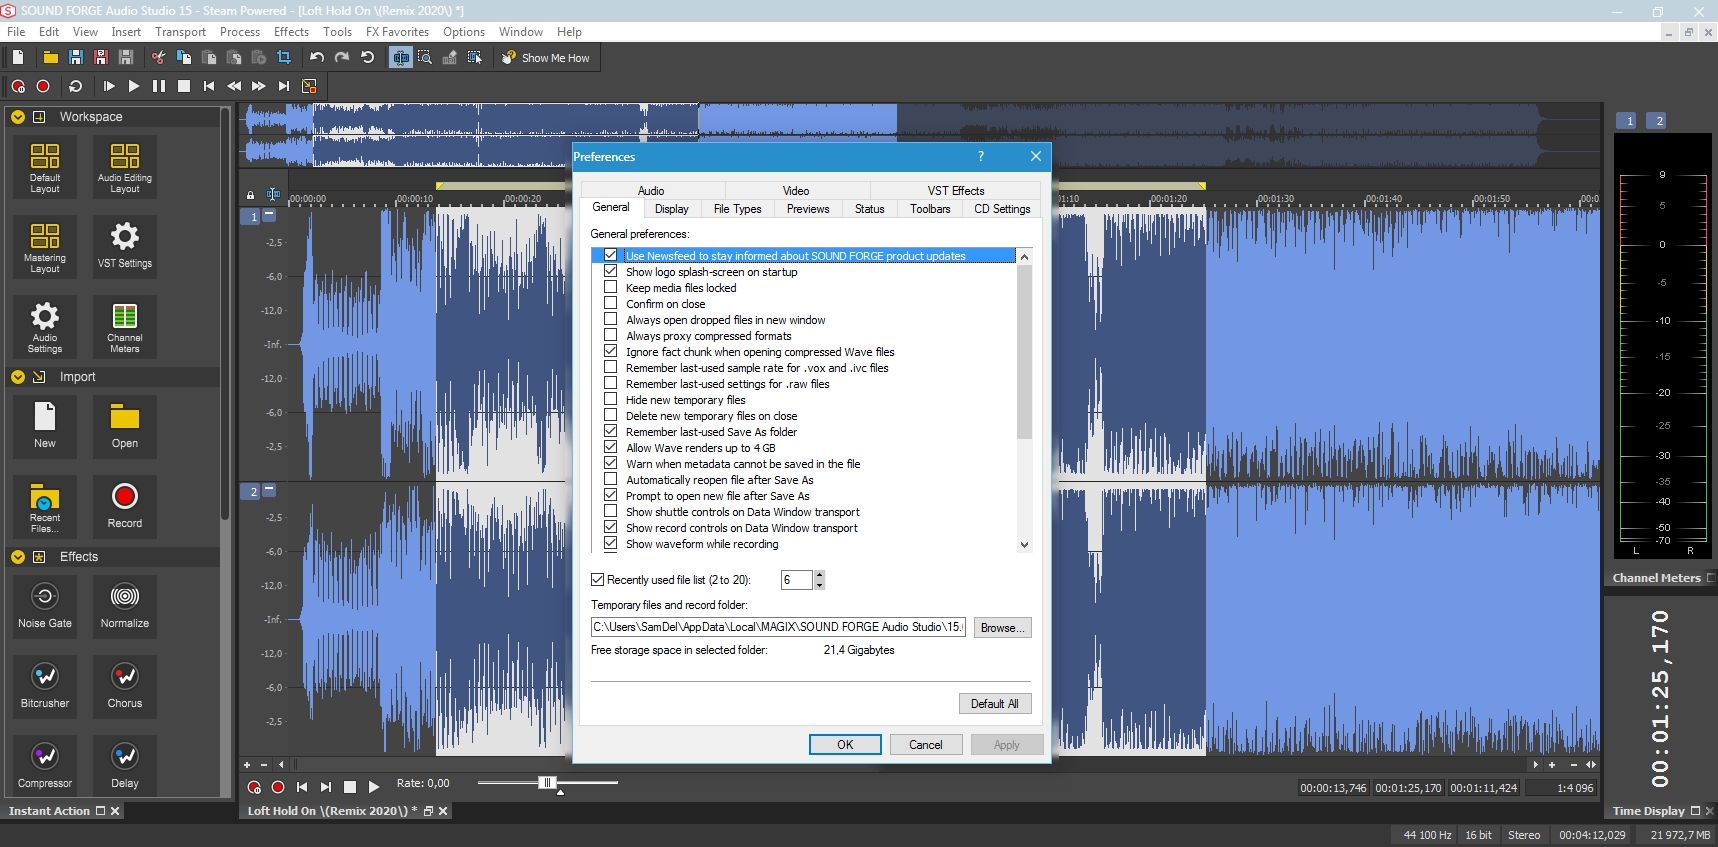The width and height of the screenshot is (1718, 847).
Task: Click the Default All button
Action: [x=995, y=704]
